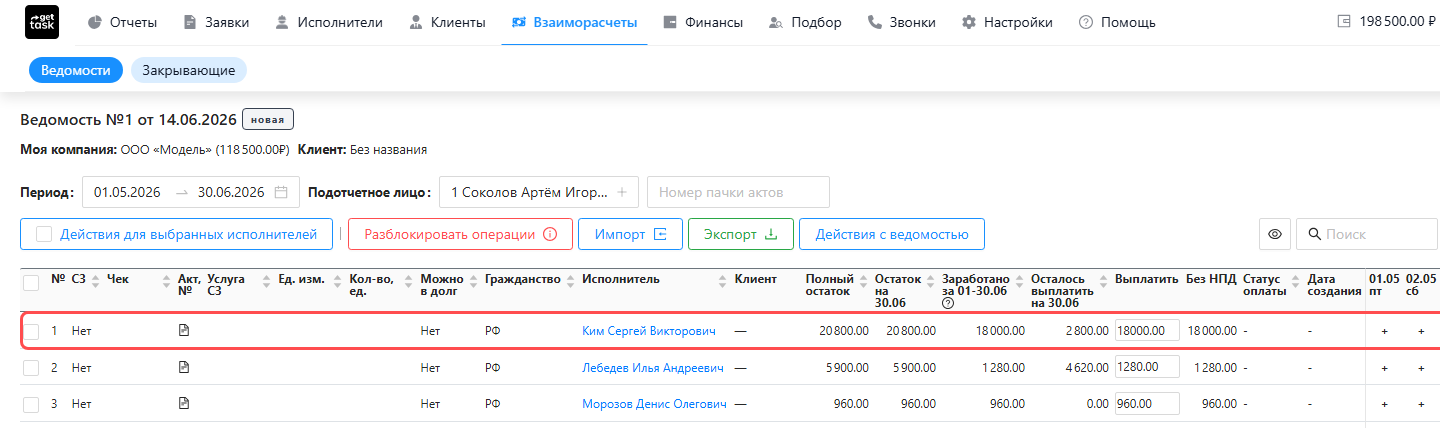The width and height of the screenshot is (1440, 428).
Task: Sort by Кол-во, ед. column arrows
Action: tap(409, 283)
